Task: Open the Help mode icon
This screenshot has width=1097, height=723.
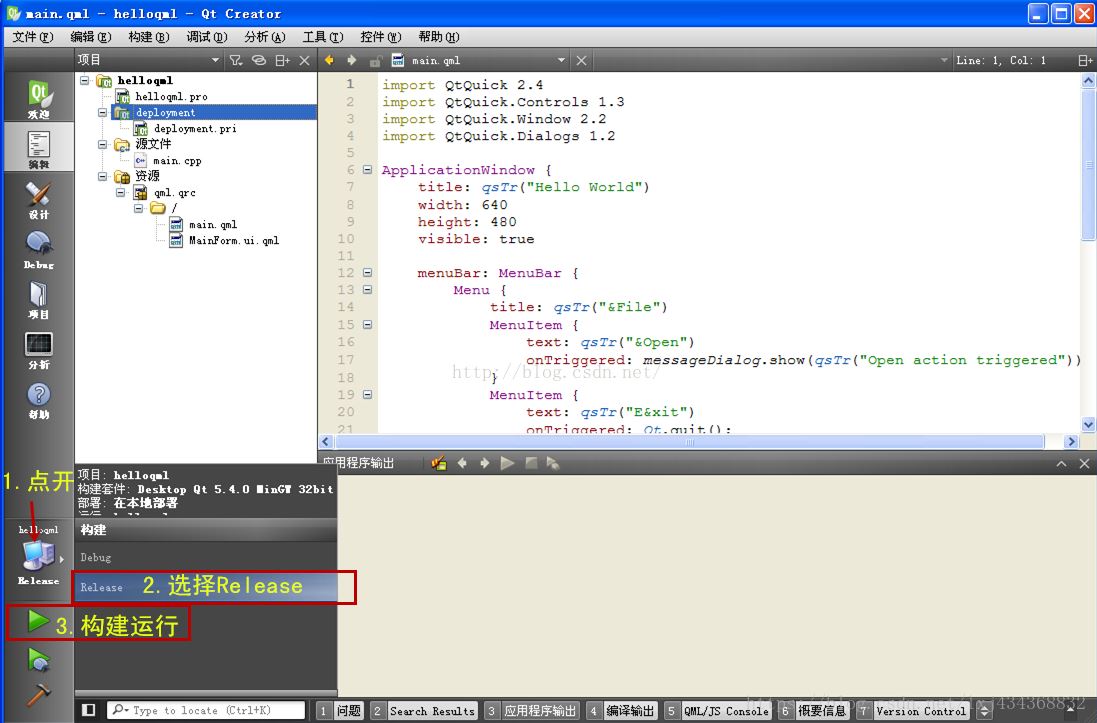Action: coord(38,399)
